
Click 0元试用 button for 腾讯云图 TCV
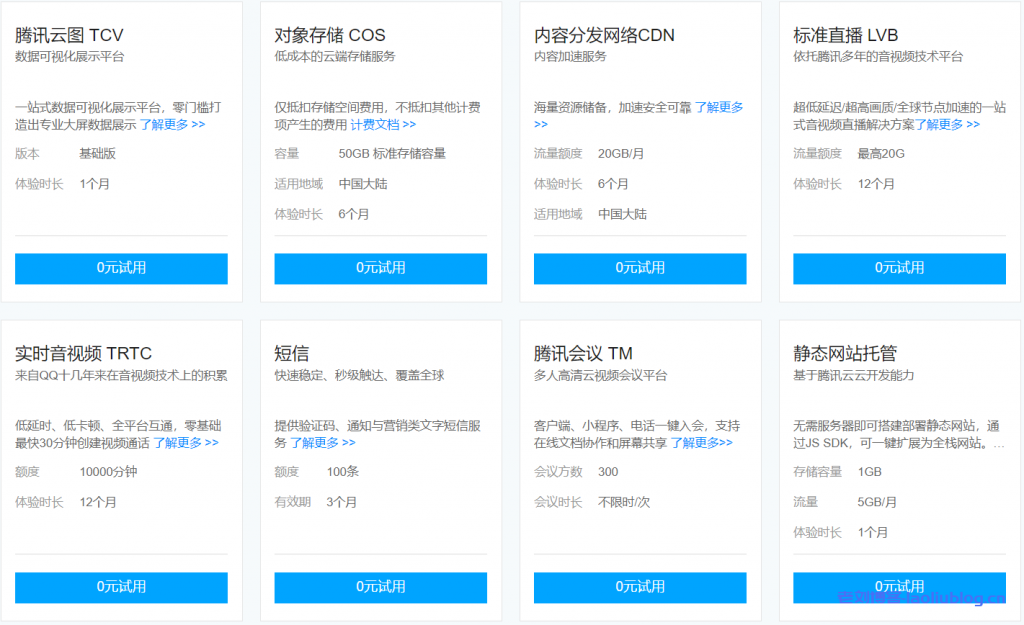click(121, 268)
